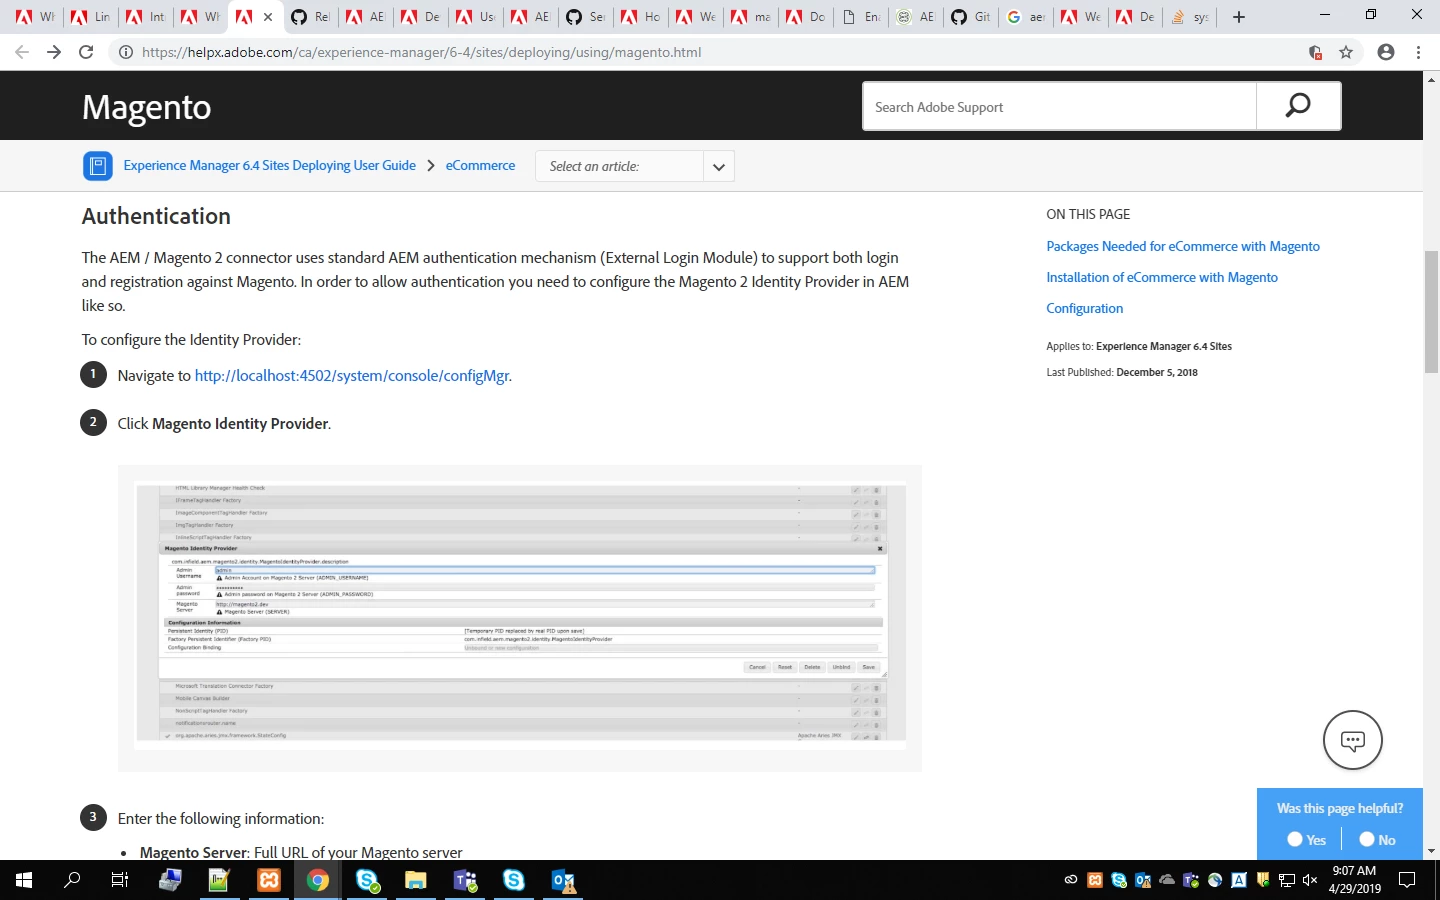1440x900 pixels.
Task: Launch Notepad++ from the taskbar
Action: coord(219,880)
